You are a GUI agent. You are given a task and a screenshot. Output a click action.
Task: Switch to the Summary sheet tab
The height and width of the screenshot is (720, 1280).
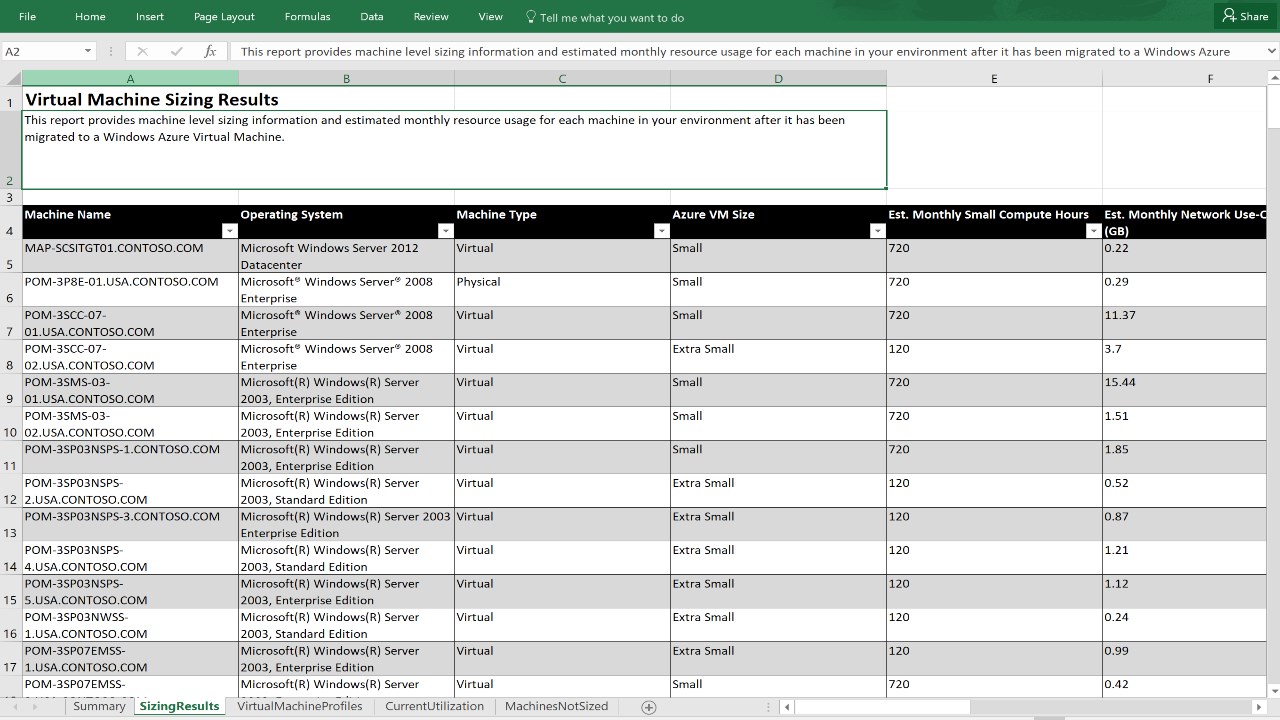pyautogui.click(x=99, y=706)
